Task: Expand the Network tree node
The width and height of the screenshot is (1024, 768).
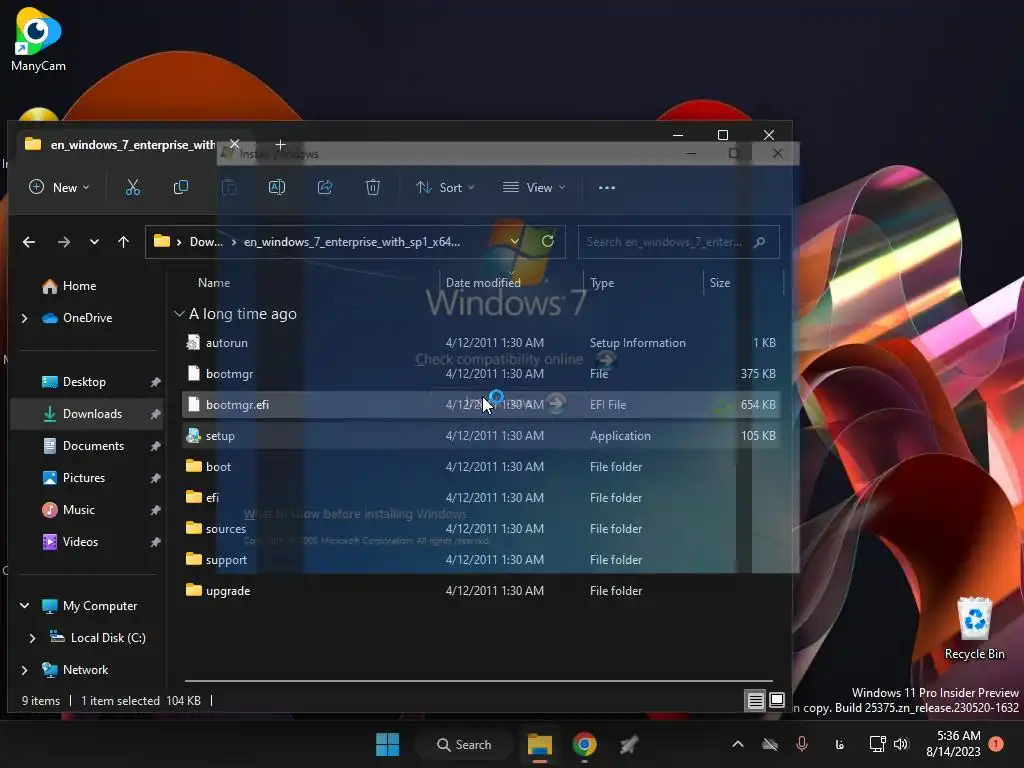Action: click(x=25, y=670)
